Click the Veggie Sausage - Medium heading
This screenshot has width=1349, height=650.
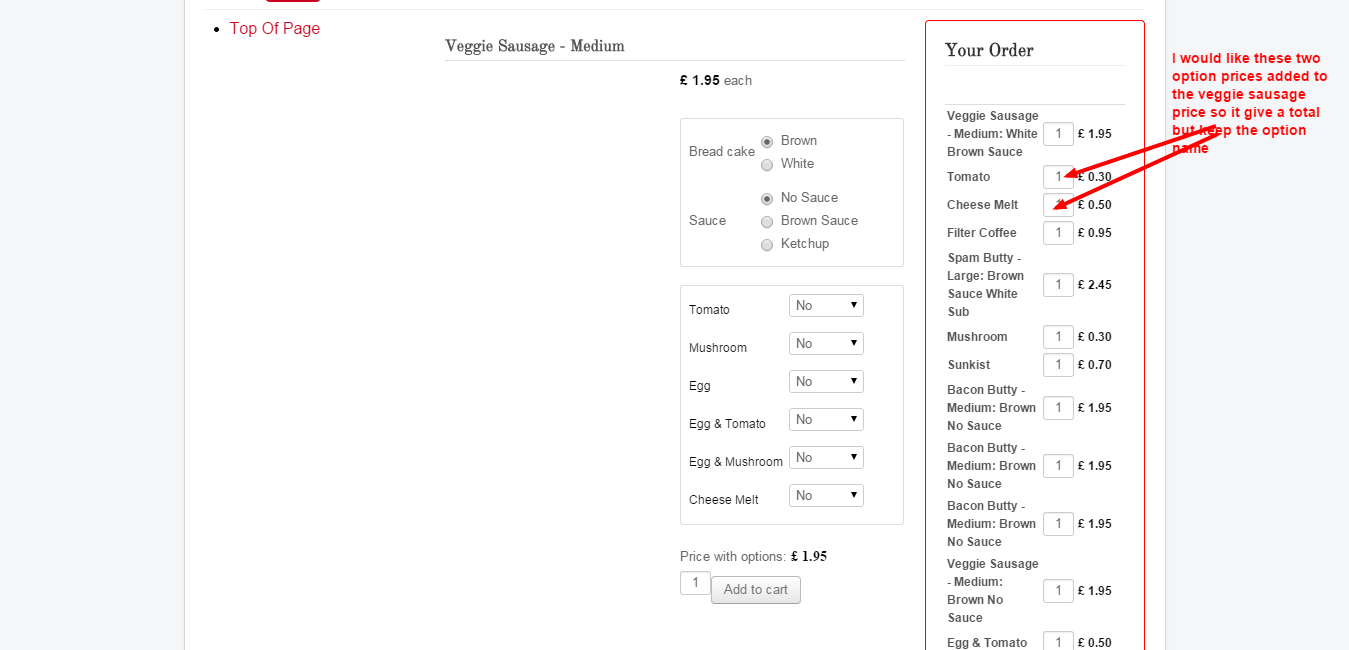[535, 46]
